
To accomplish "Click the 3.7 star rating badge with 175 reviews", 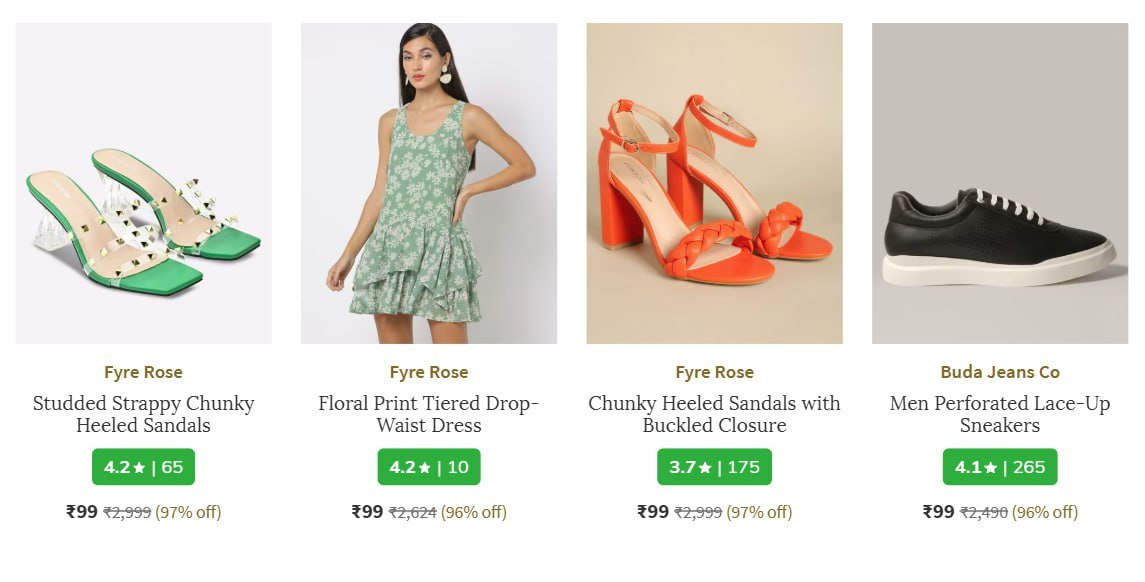I will (714, 467).
